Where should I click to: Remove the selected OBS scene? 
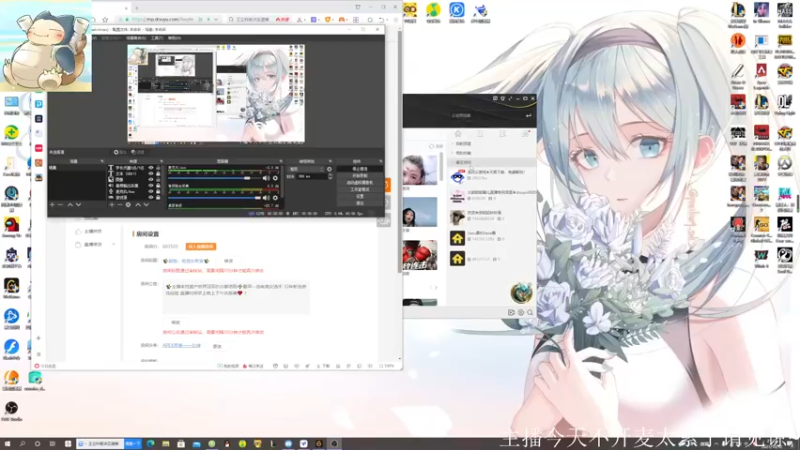click(x=60, y=205)
